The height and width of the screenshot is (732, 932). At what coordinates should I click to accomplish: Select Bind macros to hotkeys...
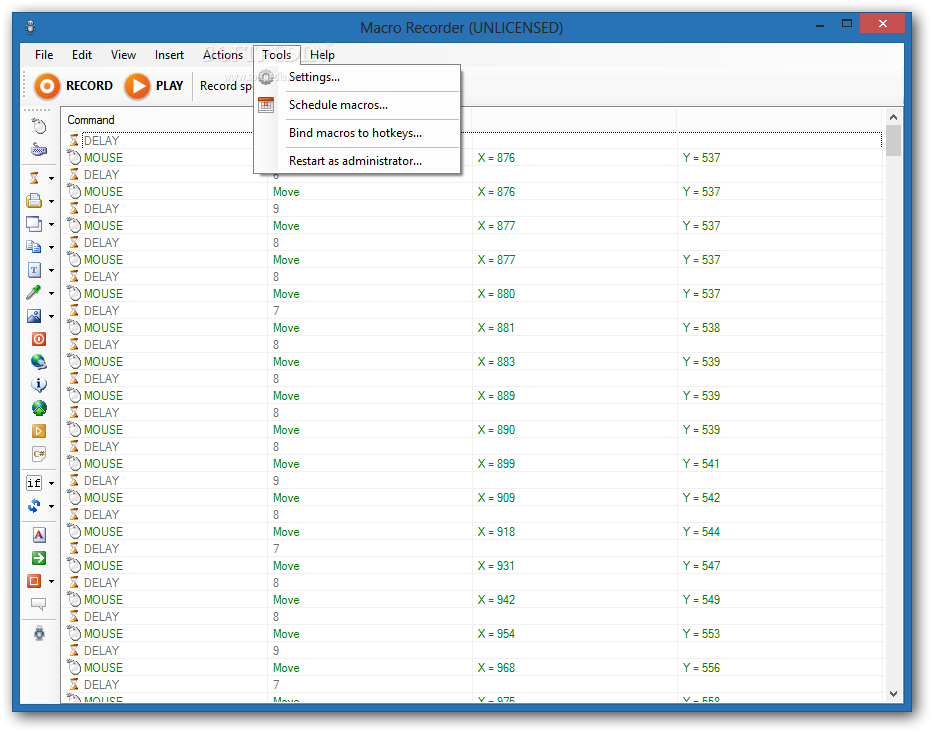tap(357, 133)
